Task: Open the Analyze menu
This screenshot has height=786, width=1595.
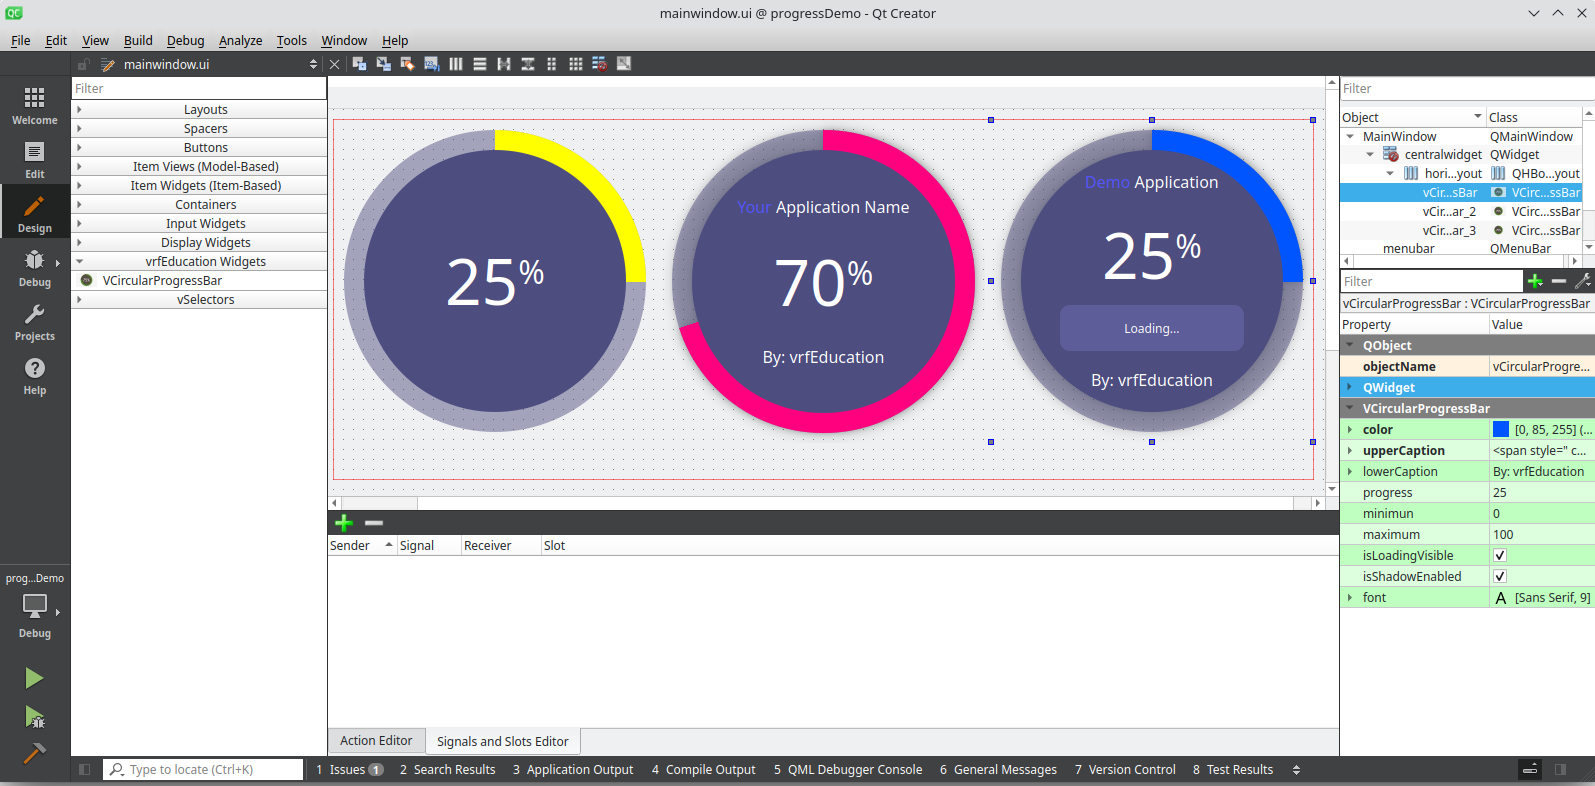Action: click(240, 41)
